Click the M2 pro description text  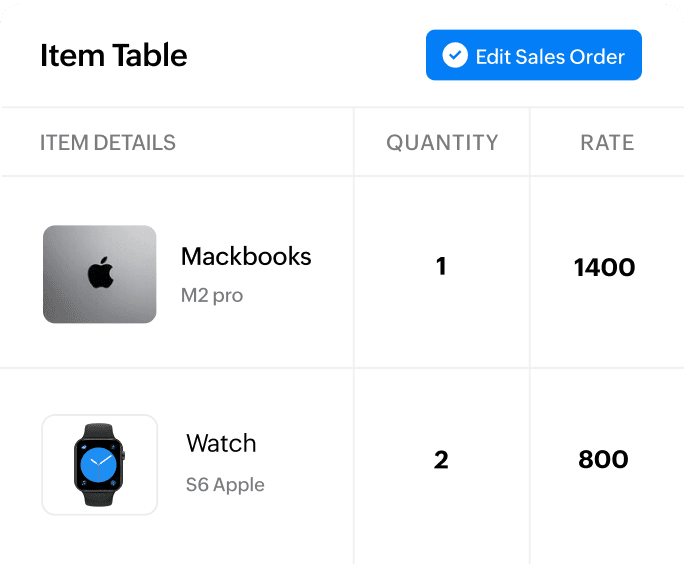click(x=212, y=295)
